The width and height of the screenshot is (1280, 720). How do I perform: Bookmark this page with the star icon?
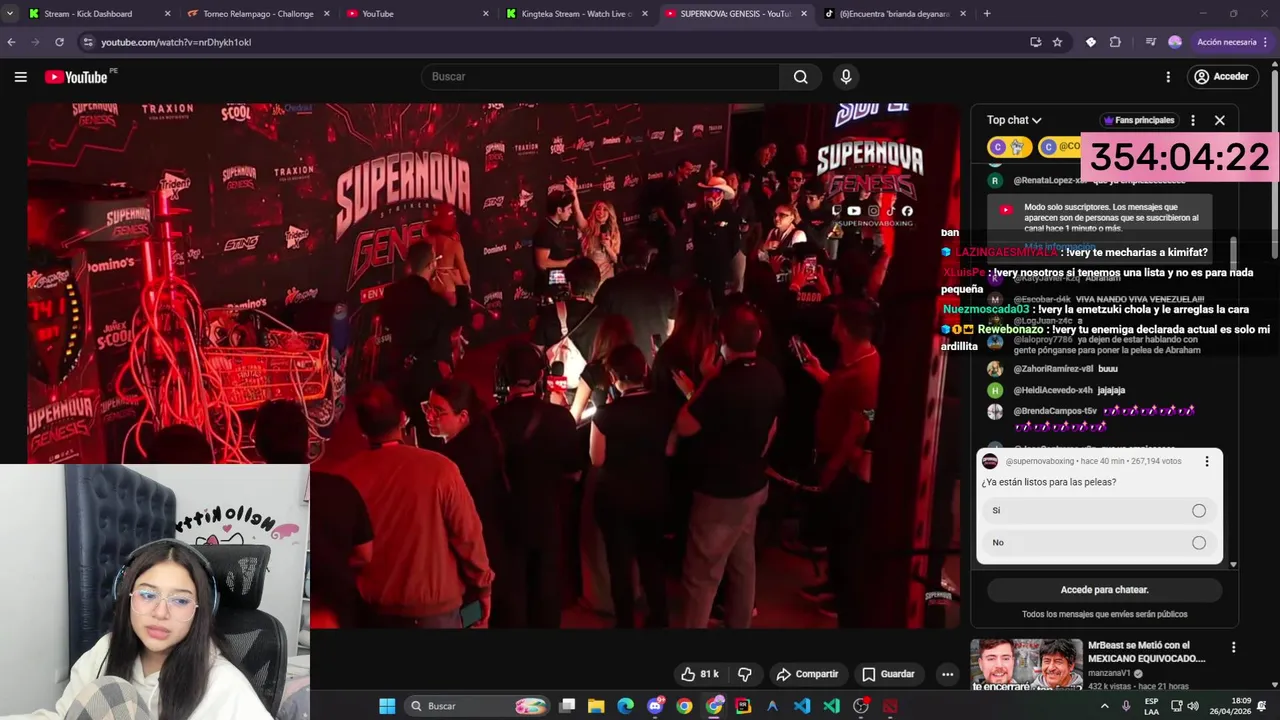point(1057,42)
